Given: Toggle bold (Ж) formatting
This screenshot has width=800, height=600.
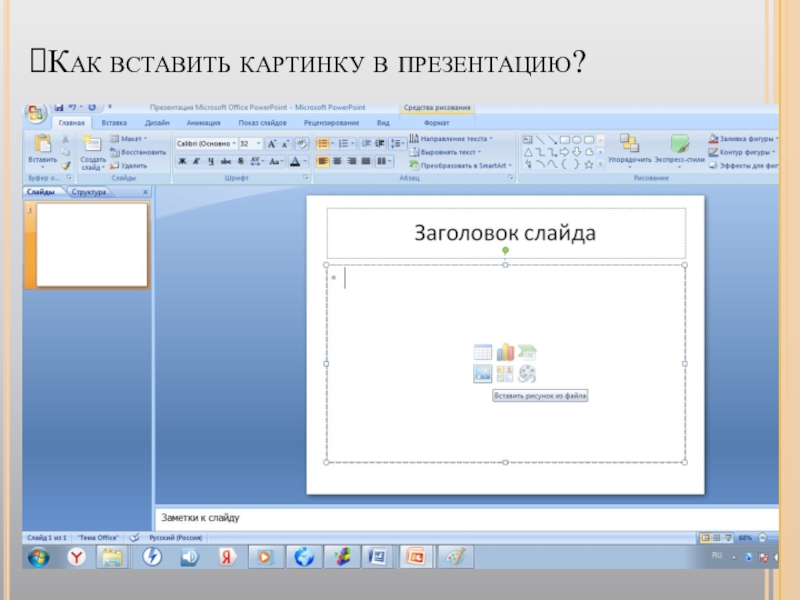Looking at the screenshot, I should (182, 161).
